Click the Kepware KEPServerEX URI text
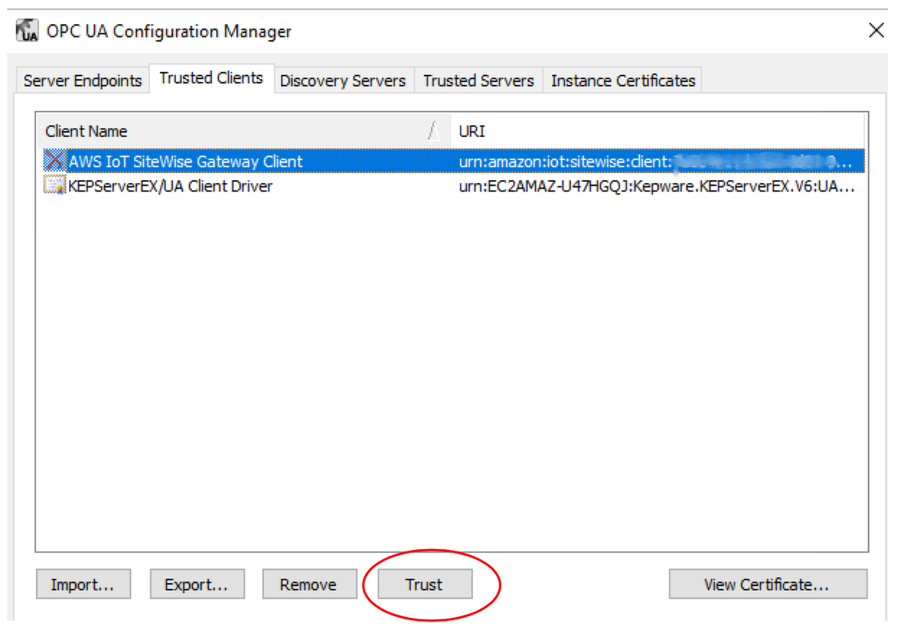 [x=656, y=186]
